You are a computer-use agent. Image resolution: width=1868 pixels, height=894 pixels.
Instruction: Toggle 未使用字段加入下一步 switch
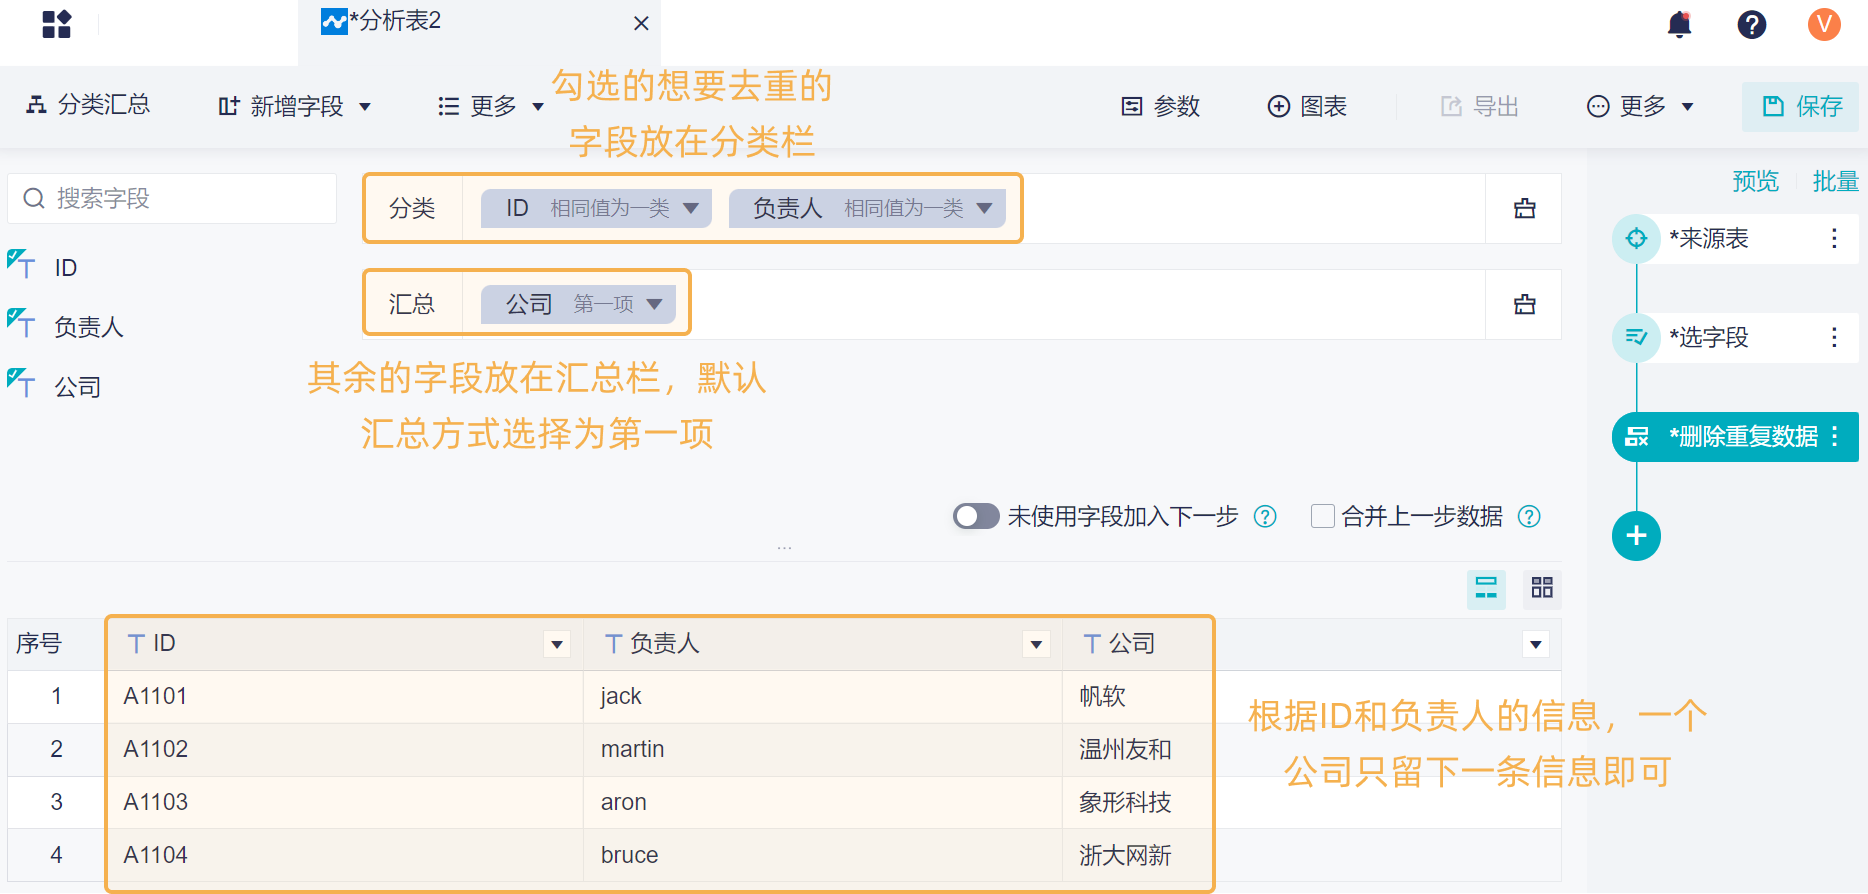[x=976, y=516]
